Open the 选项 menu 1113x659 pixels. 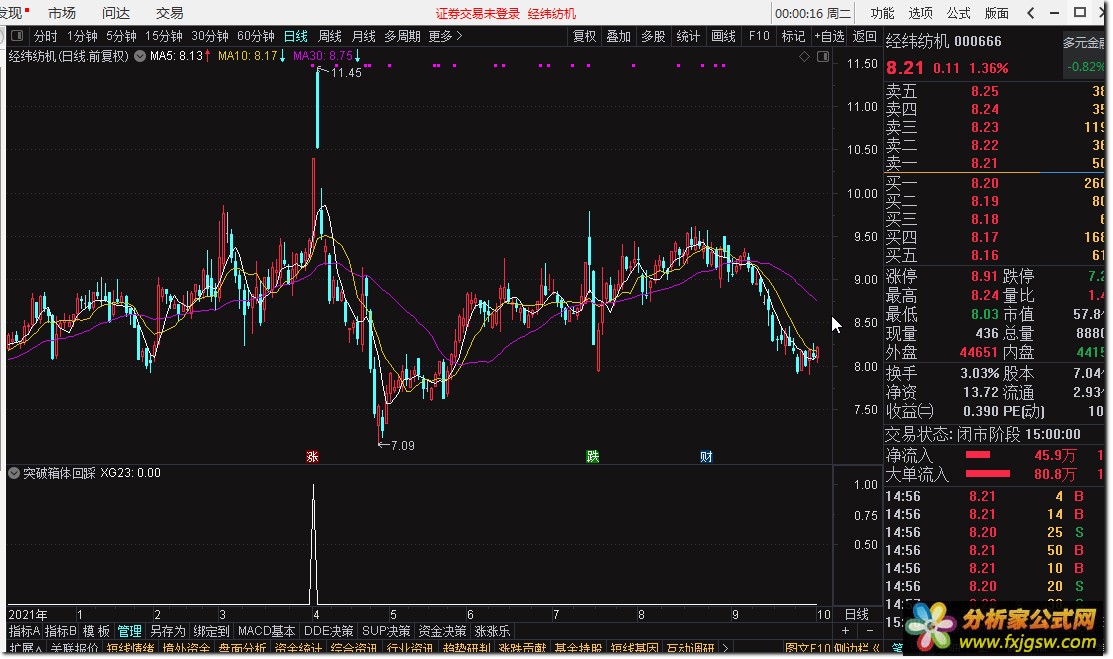tap(921, 13)
